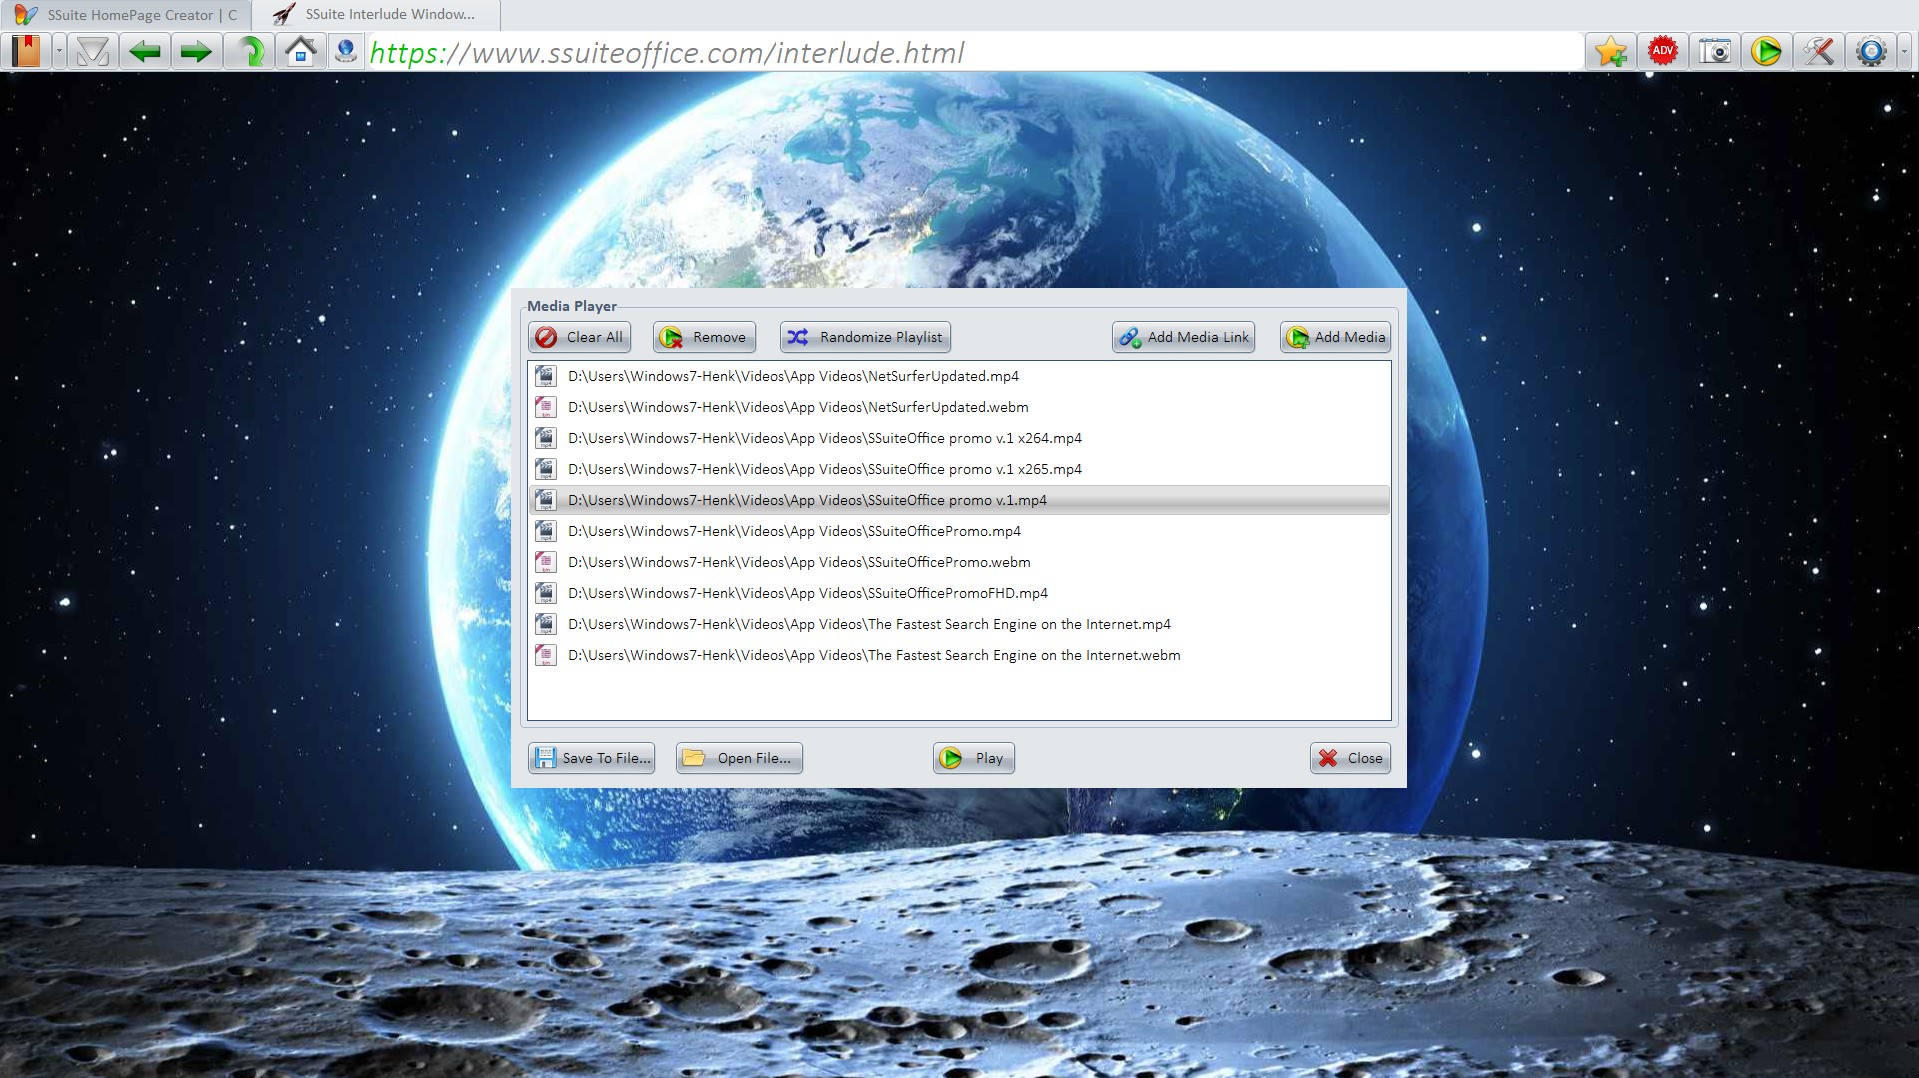Open the dropdown arrow beside bookmarks icon
The height and width of the screenshot is (1078, 1919).
point(59,52)
